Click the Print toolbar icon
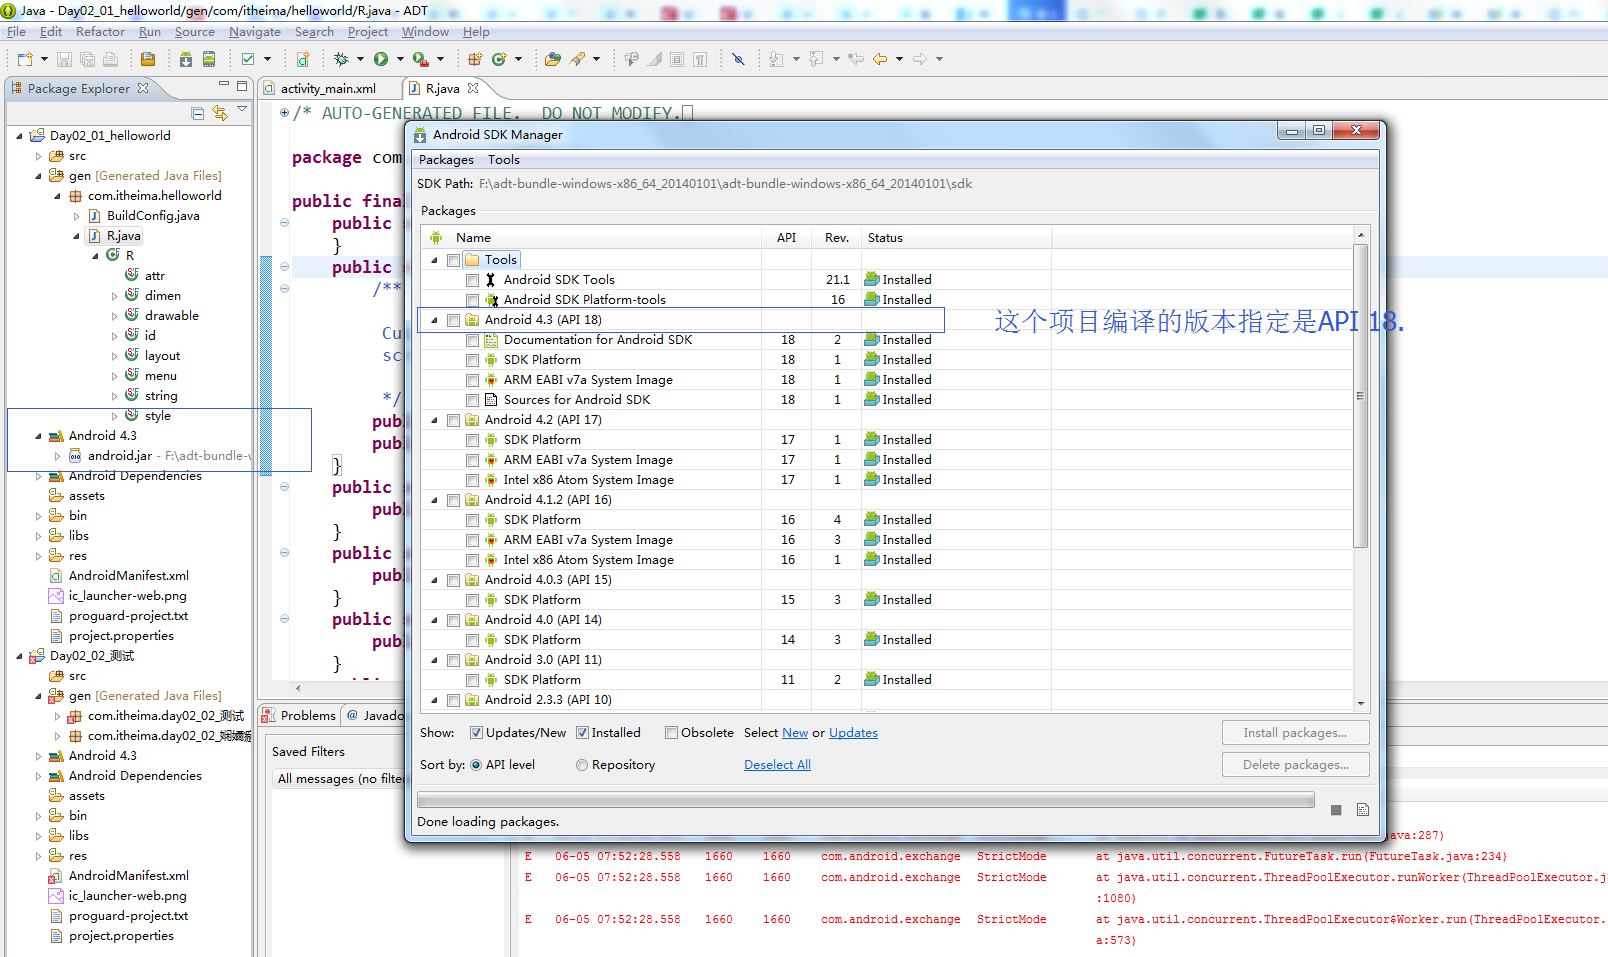The height and width of the screenshot is (957, 1608). (x=110, y=59)
